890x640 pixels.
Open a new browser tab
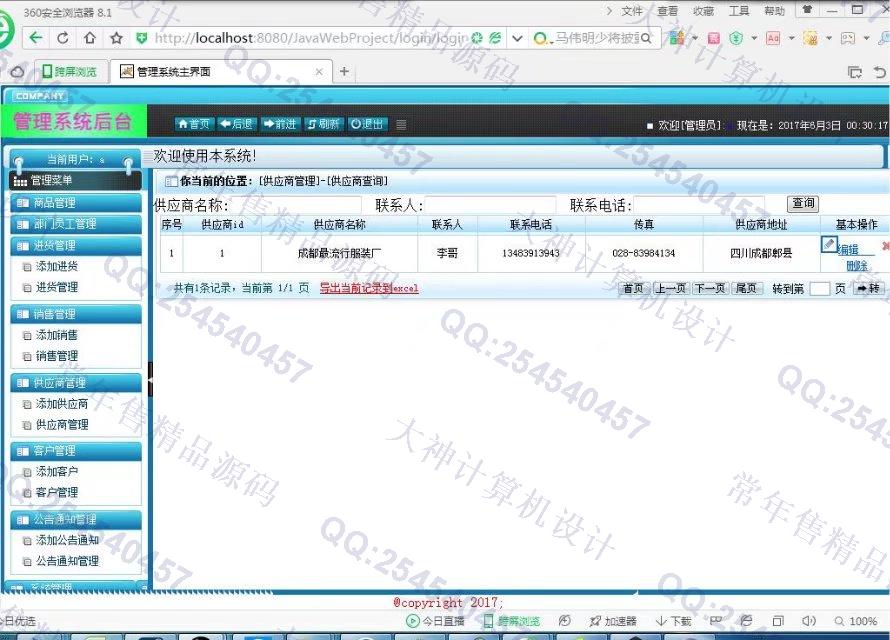344,71
